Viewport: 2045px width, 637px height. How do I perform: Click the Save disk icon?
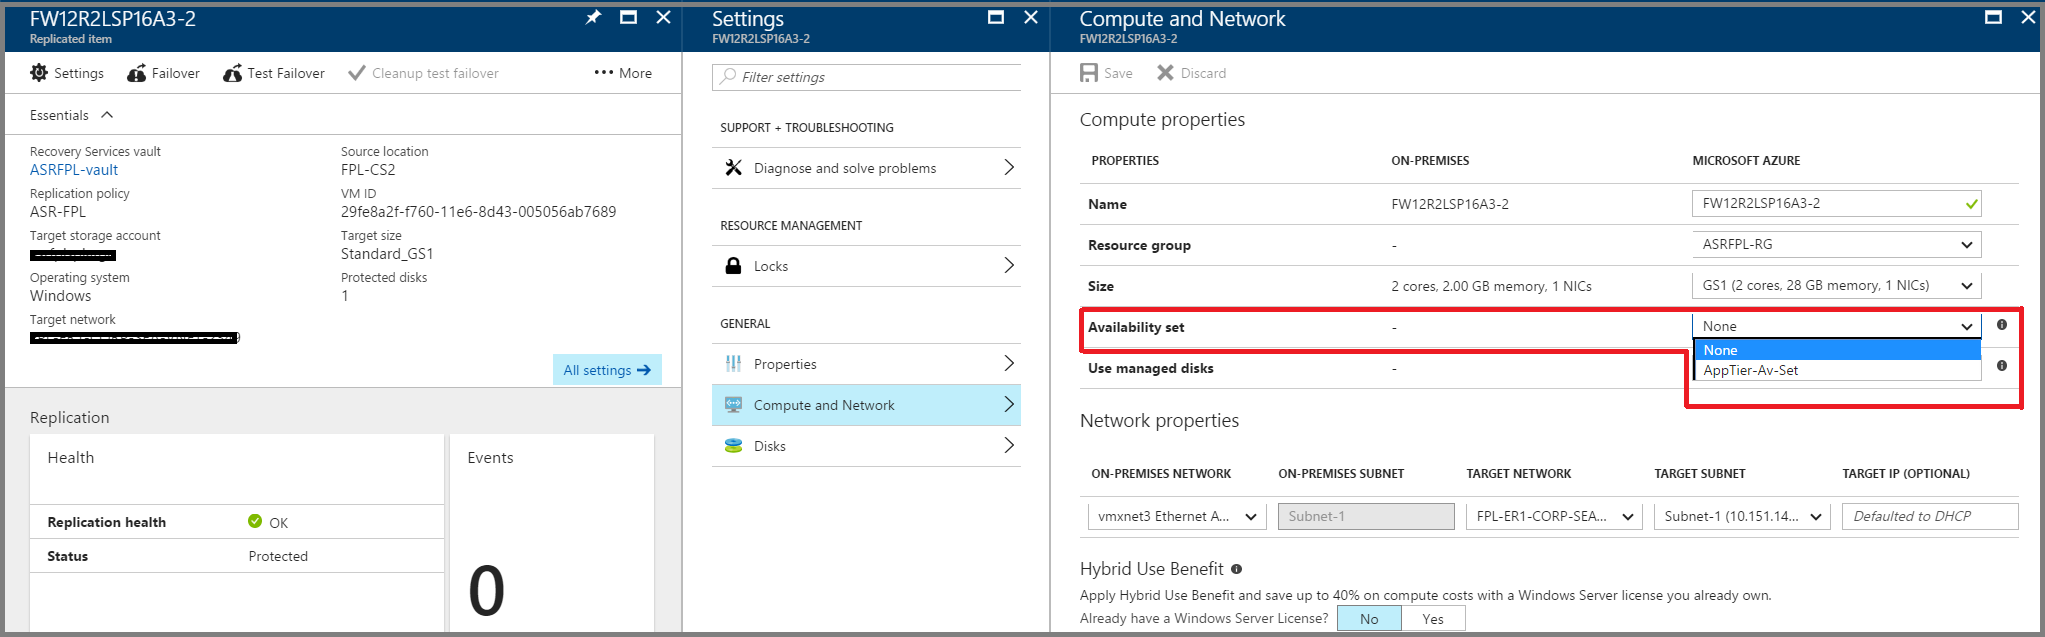point(1089,73)
